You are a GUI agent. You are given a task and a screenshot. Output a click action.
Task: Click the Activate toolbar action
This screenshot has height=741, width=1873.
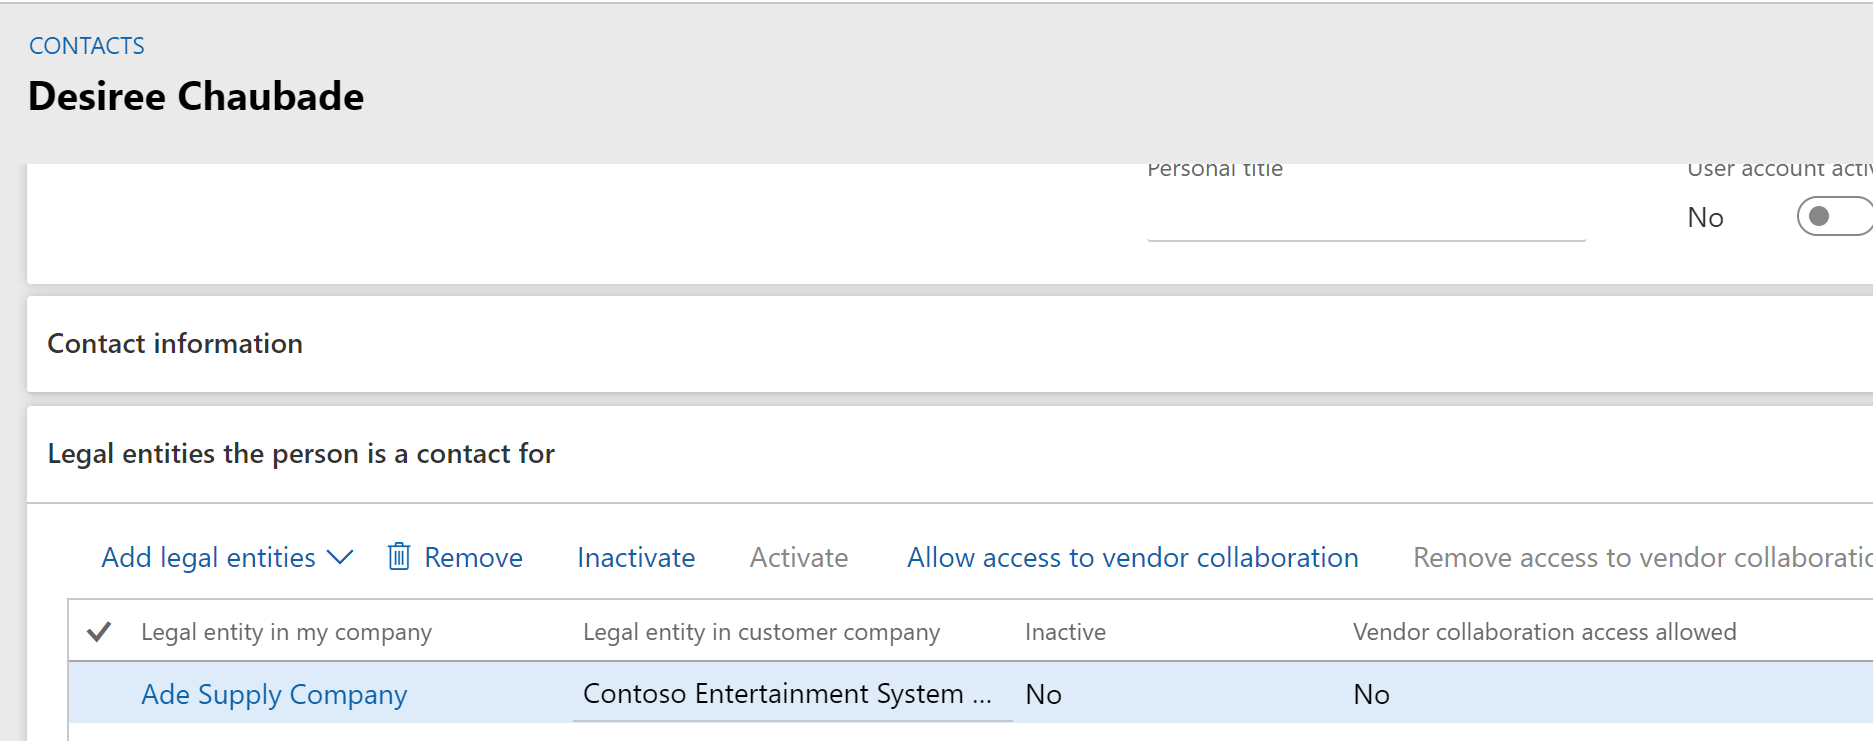(x=798, y=557)
